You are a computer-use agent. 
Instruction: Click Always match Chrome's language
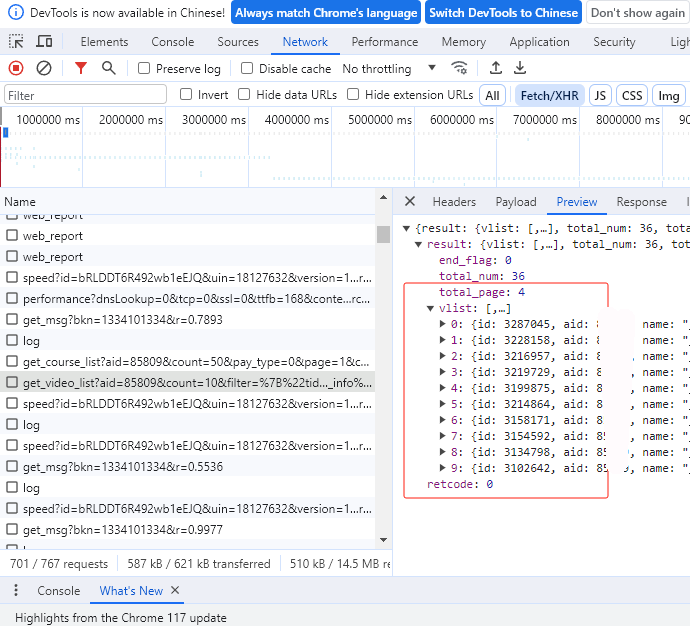(326, 13)
